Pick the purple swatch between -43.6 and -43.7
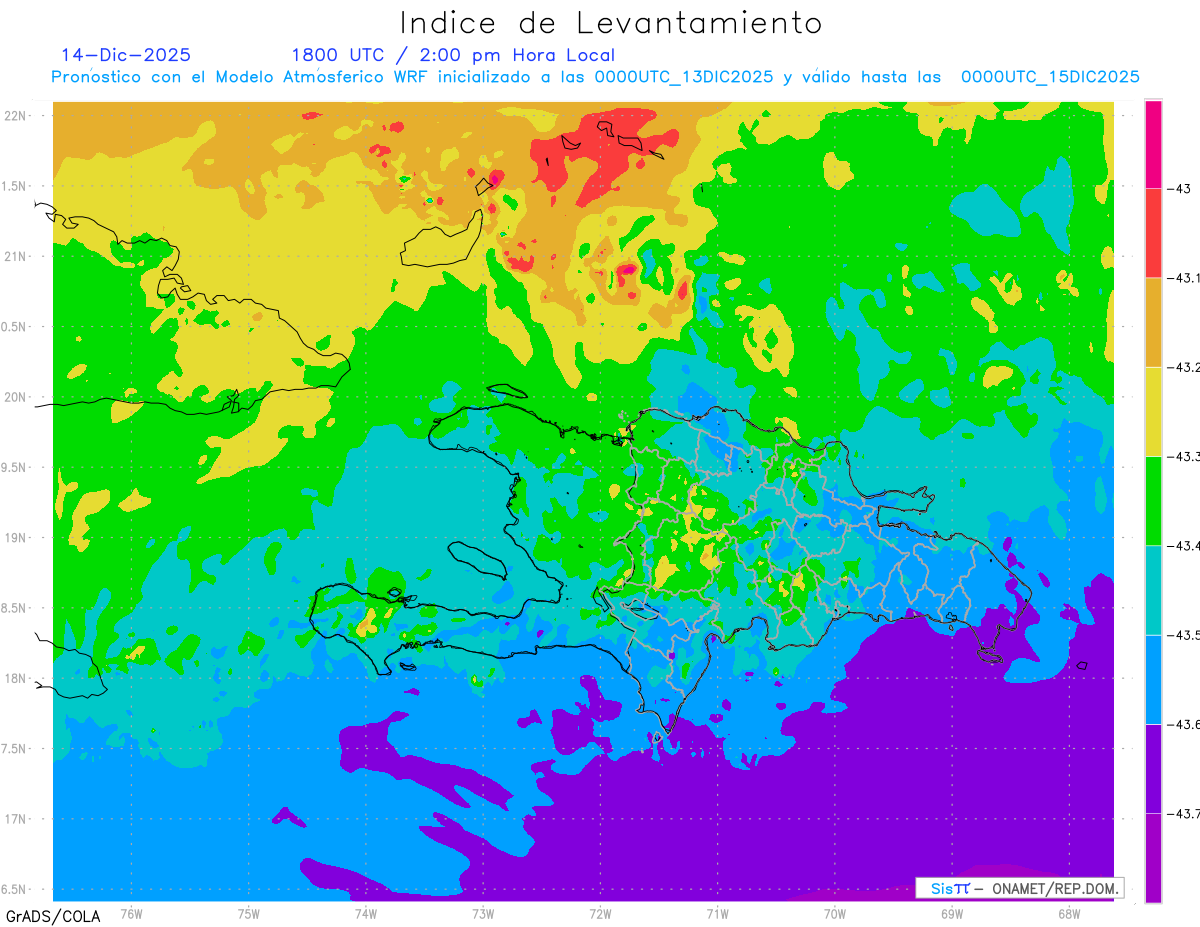This screenshot has height=927, width=1200. [x=1153, y=768]
